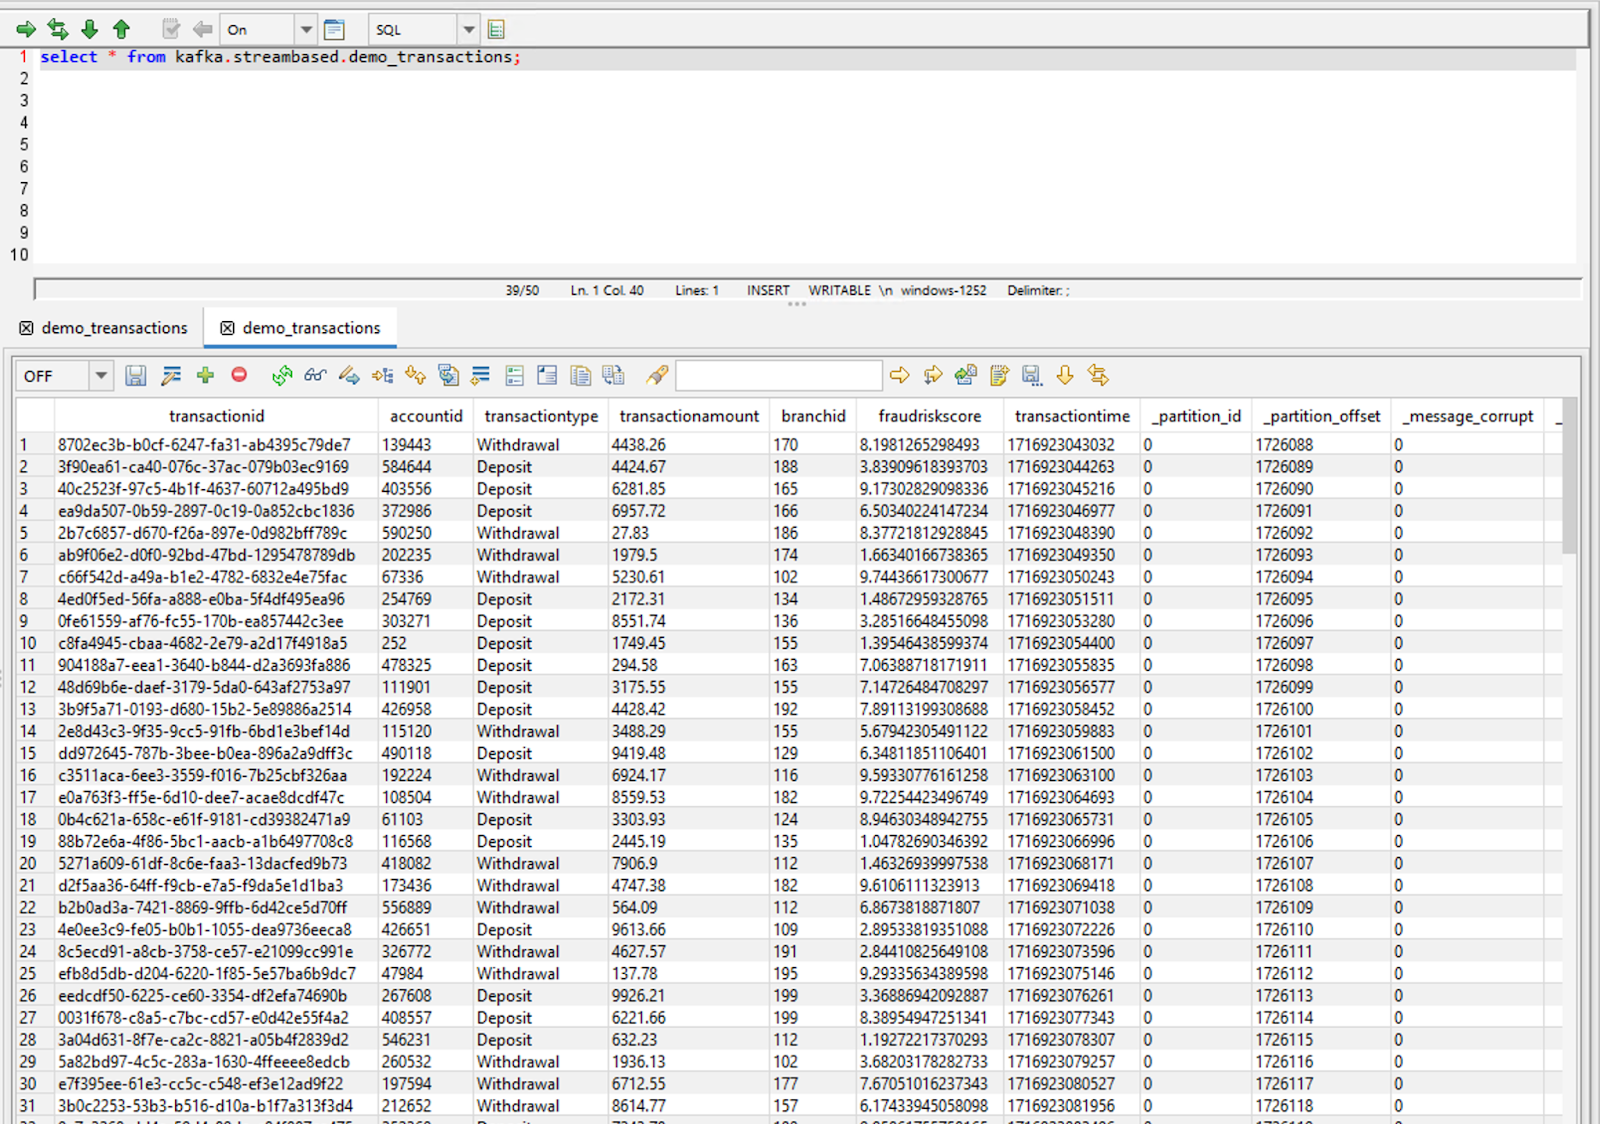Image resolution: width=1600 pixels, height=1124 pixels.
Task: Click the transactiontime column header
Action: coord(1072,416)
